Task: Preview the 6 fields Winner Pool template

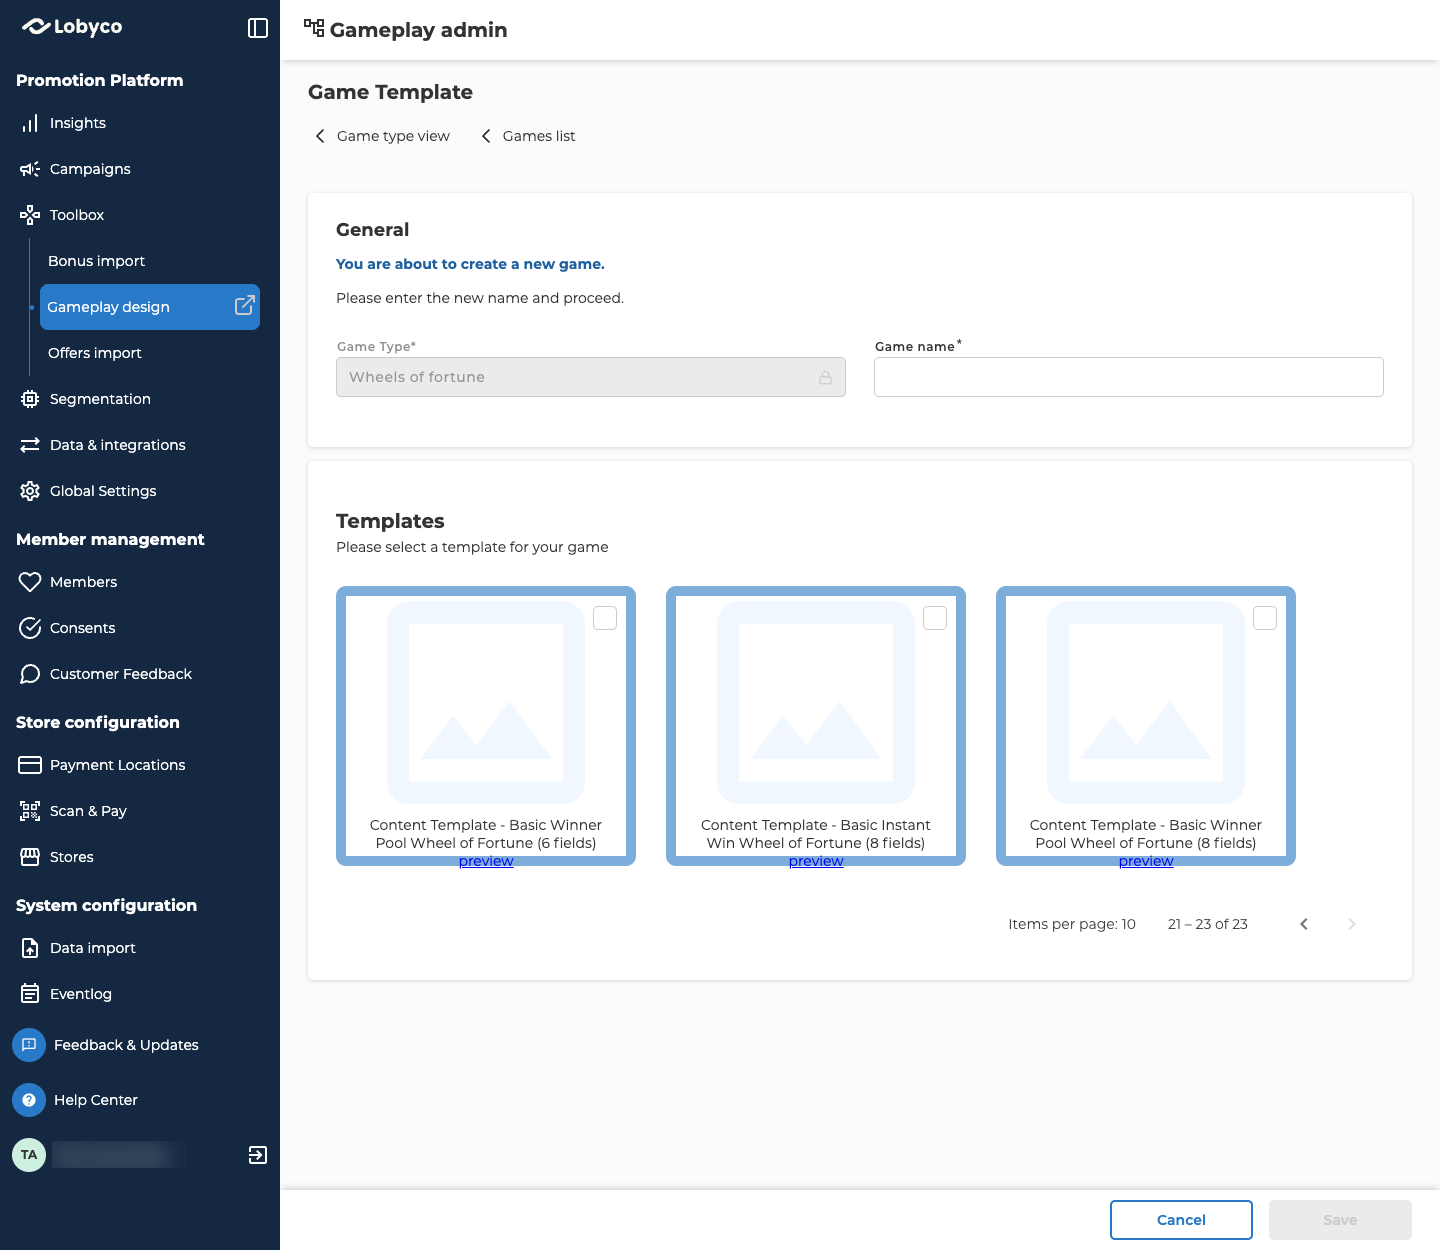Action: (486, 861)
